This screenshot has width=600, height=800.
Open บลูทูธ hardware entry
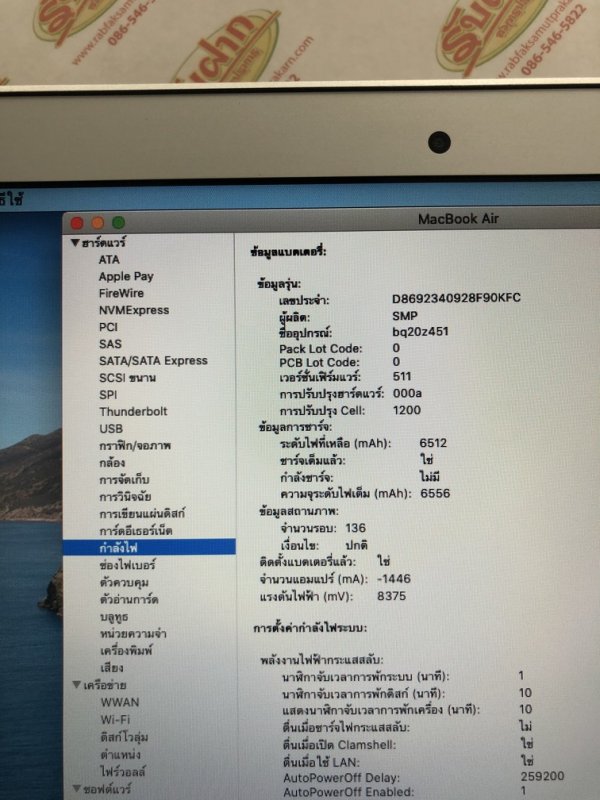point(114,617)
